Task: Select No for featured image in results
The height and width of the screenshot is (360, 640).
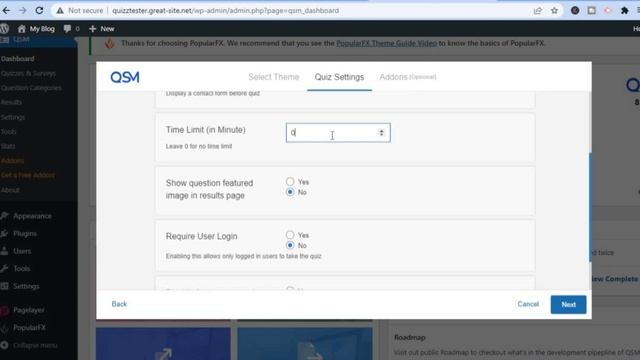Action: tap(290, 192)
